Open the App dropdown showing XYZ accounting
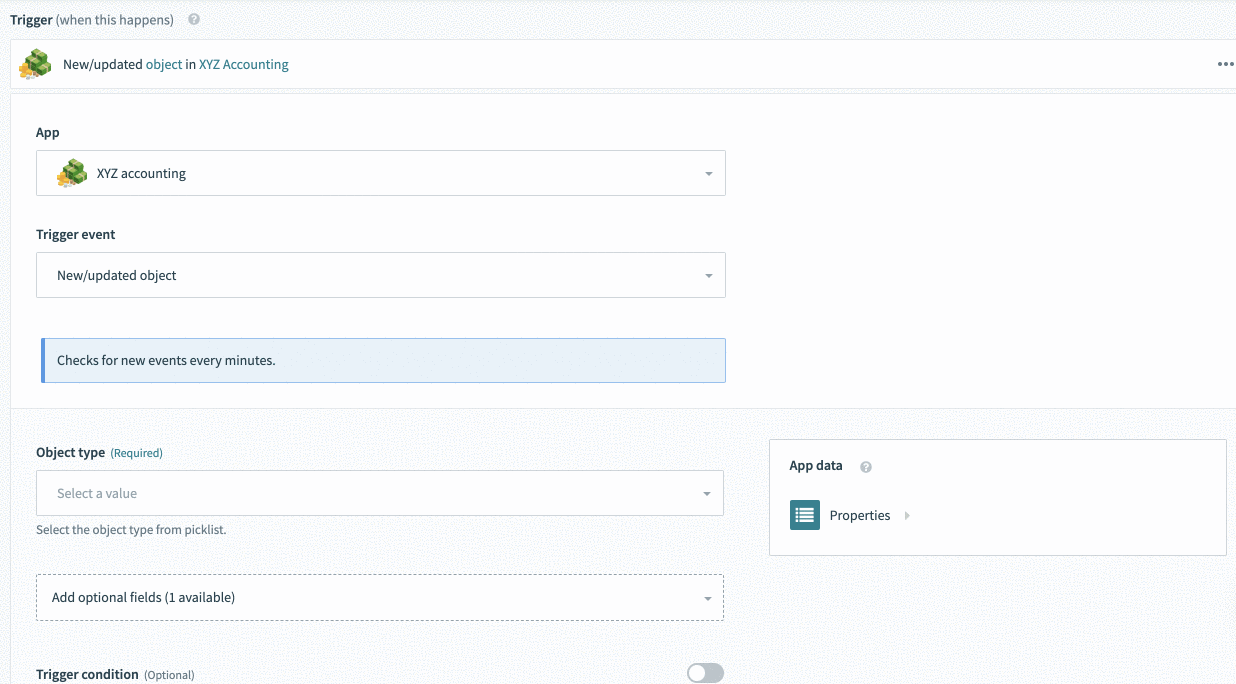Image resolution: width=1236 pixels, height=684 pixels. [x=380, y=172]
